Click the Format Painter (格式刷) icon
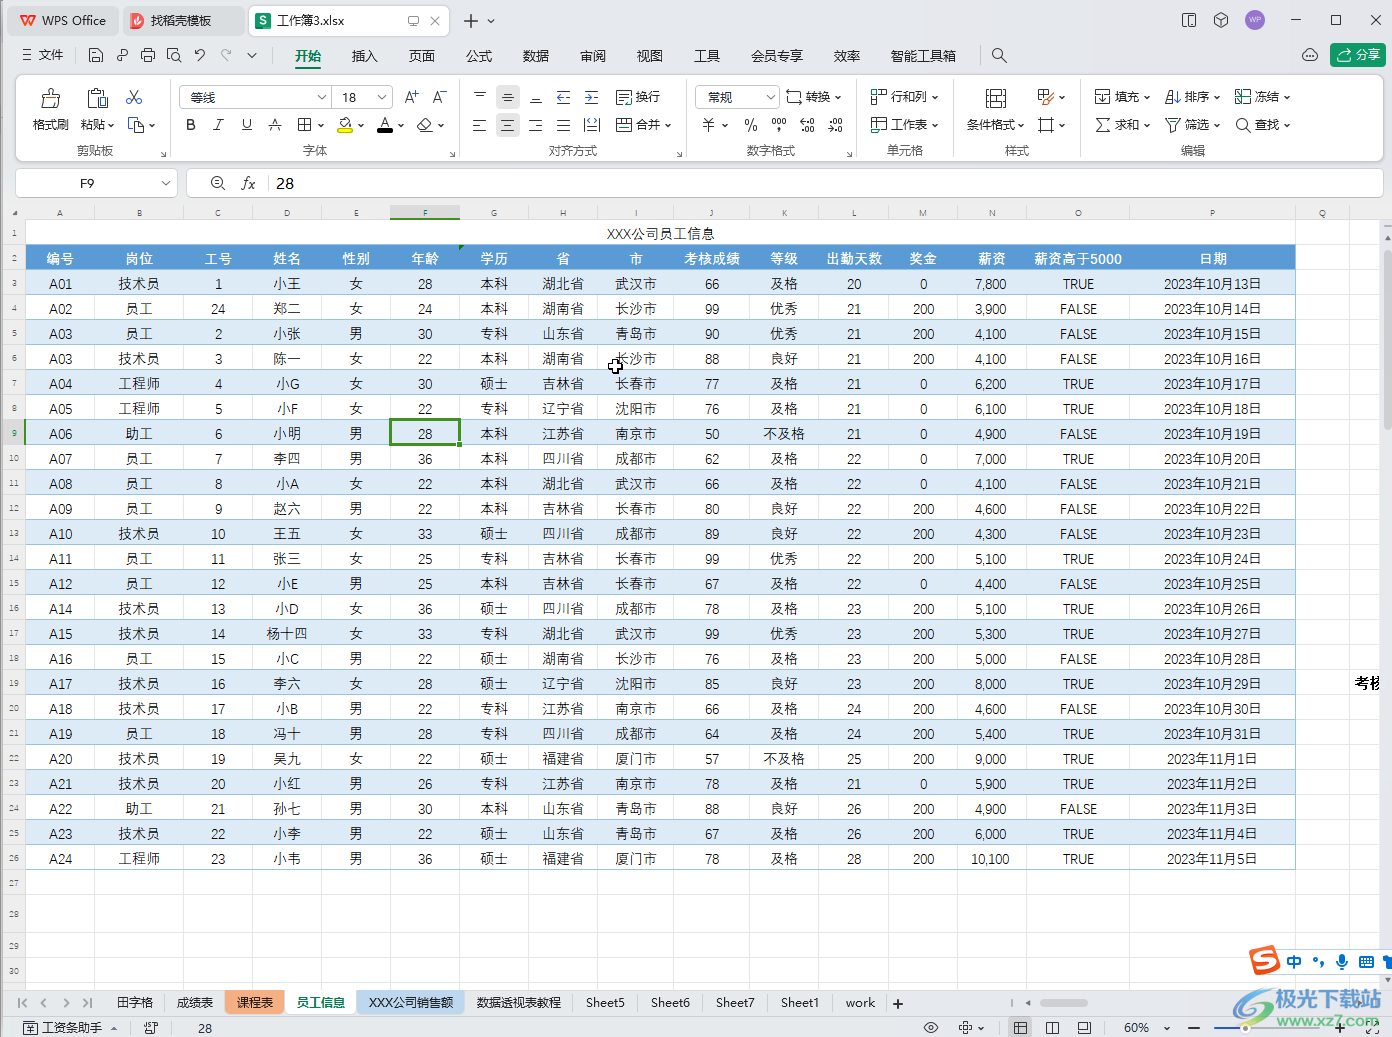The width and height of the screenshot is (1392, 1037). (50, 98)
